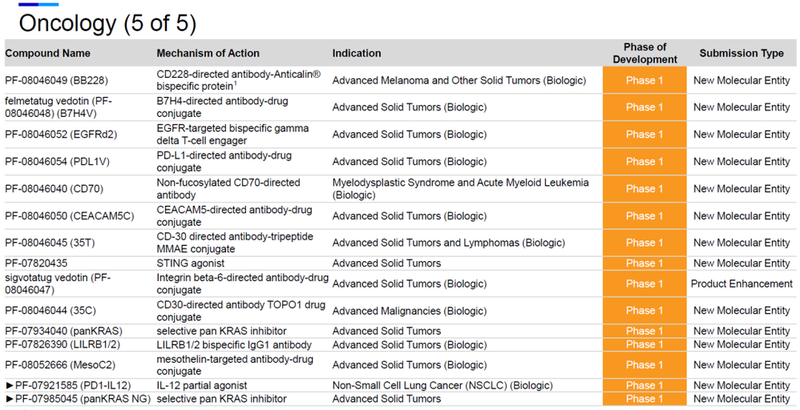This screenshot has height=410, width=800.
Task: Select the Submission Type column header
Action: [741, 53]
